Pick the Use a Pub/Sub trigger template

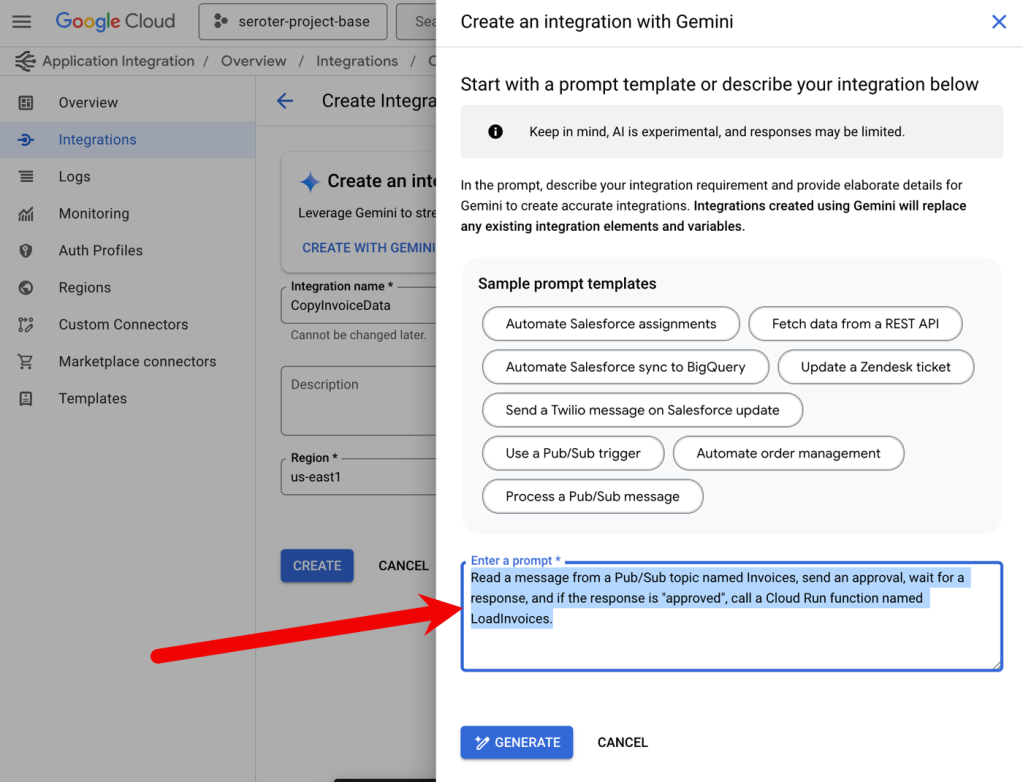tap(573, 453)
